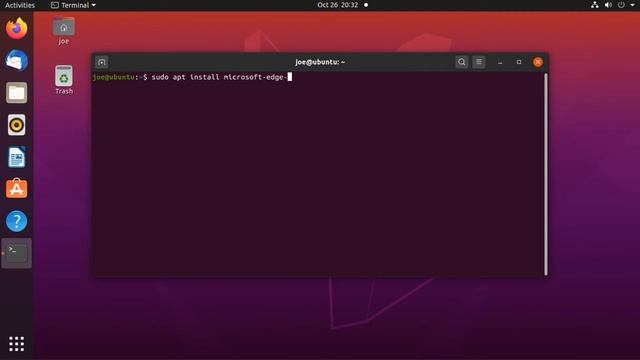Image resolution: width=640 pixels, height=360 pixels.
Task: Open terminal hamburger menu
Action: 479,62
